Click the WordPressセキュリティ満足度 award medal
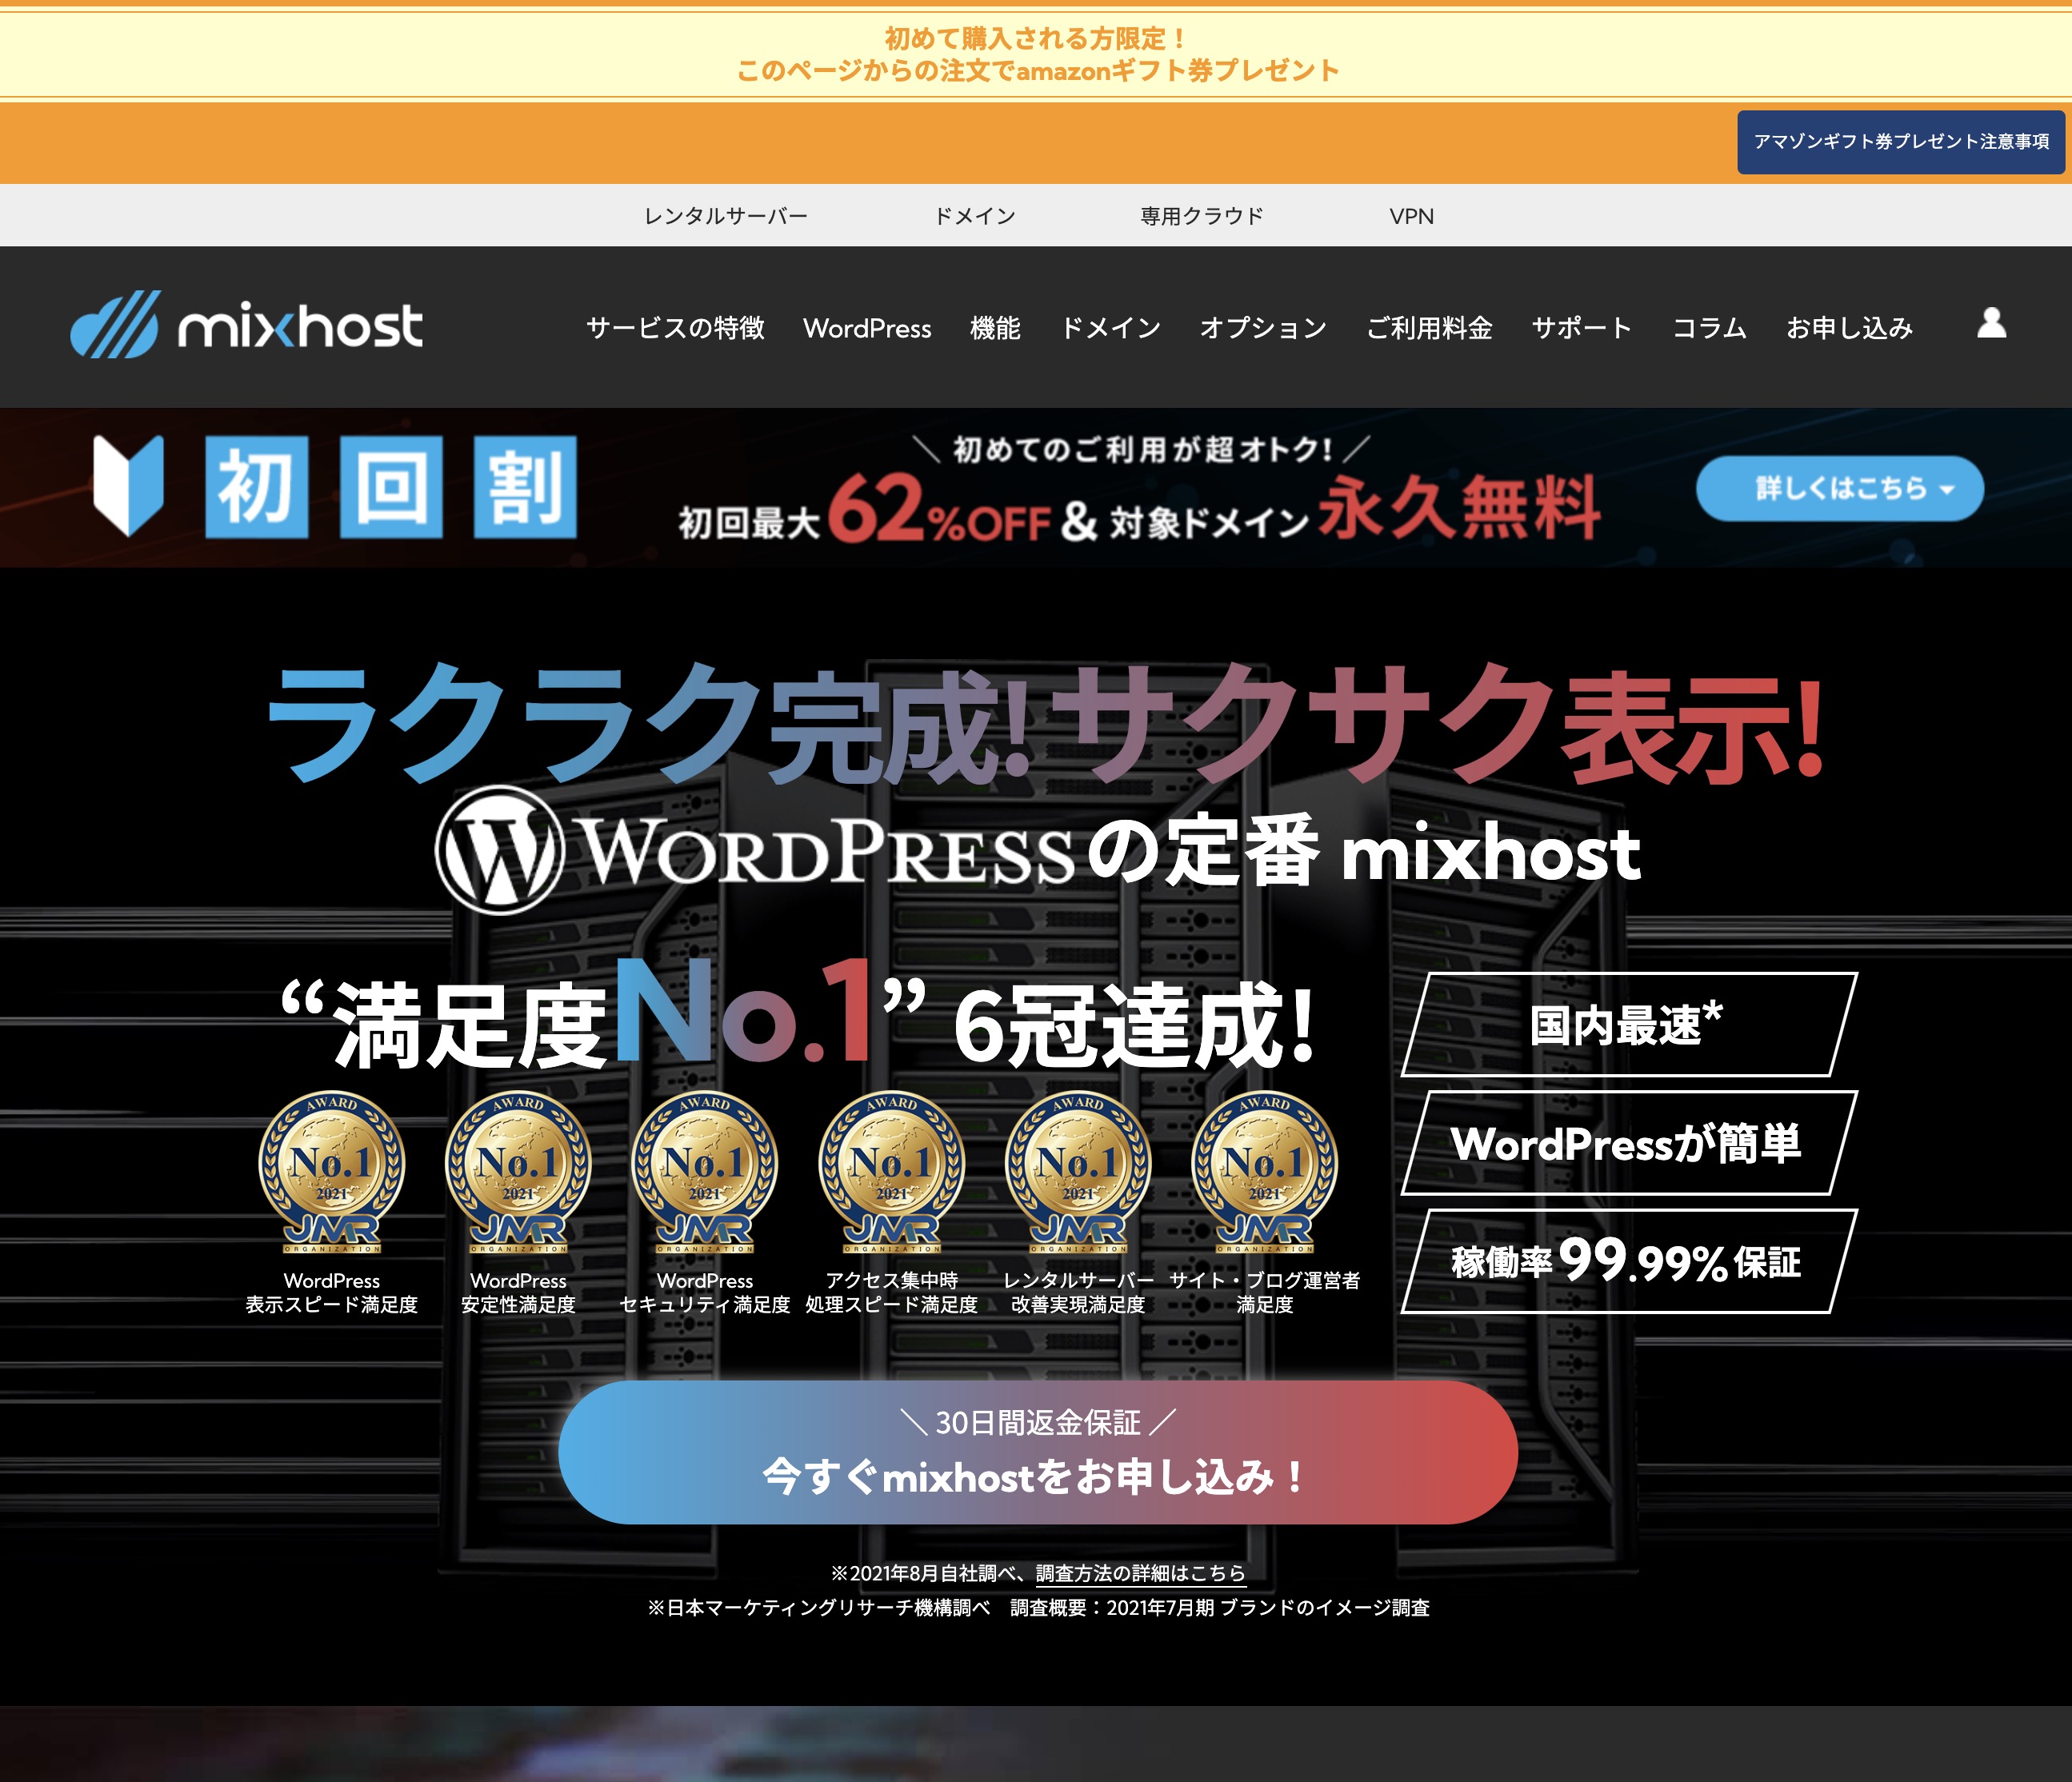This screenshot has height=1782, width=2072. pos(705,1170)
